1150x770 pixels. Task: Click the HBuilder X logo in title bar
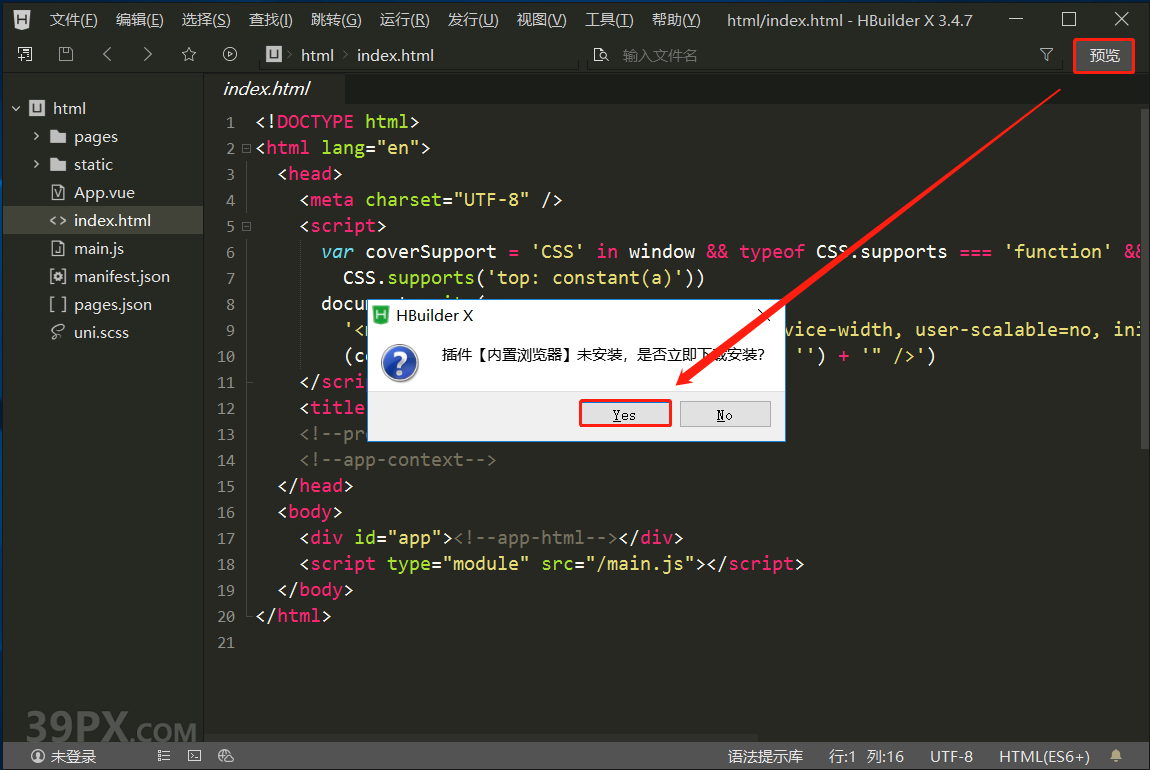pos(22,20)
